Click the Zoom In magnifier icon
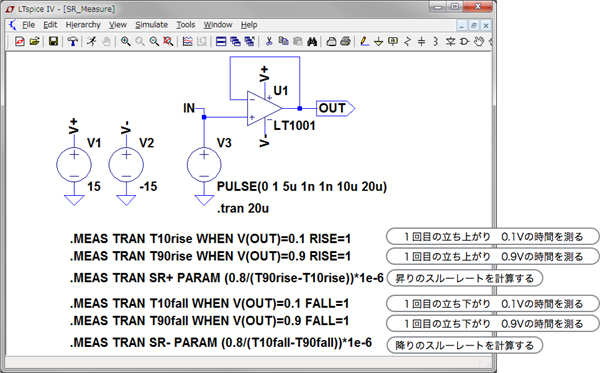The image size is (600, 373). [x=125, y=41]
